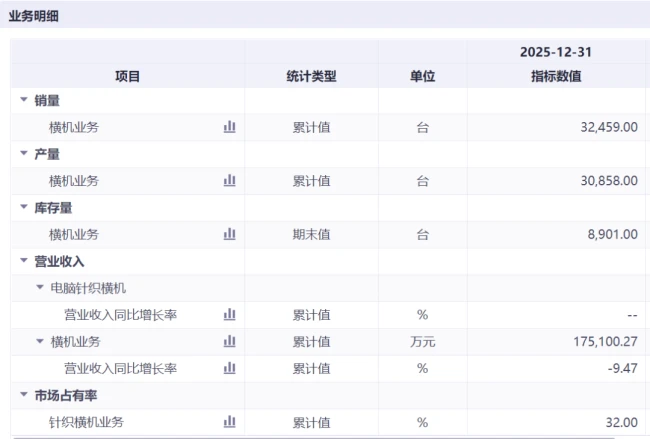Collapse the 产量 group

[x=24, y=153]
